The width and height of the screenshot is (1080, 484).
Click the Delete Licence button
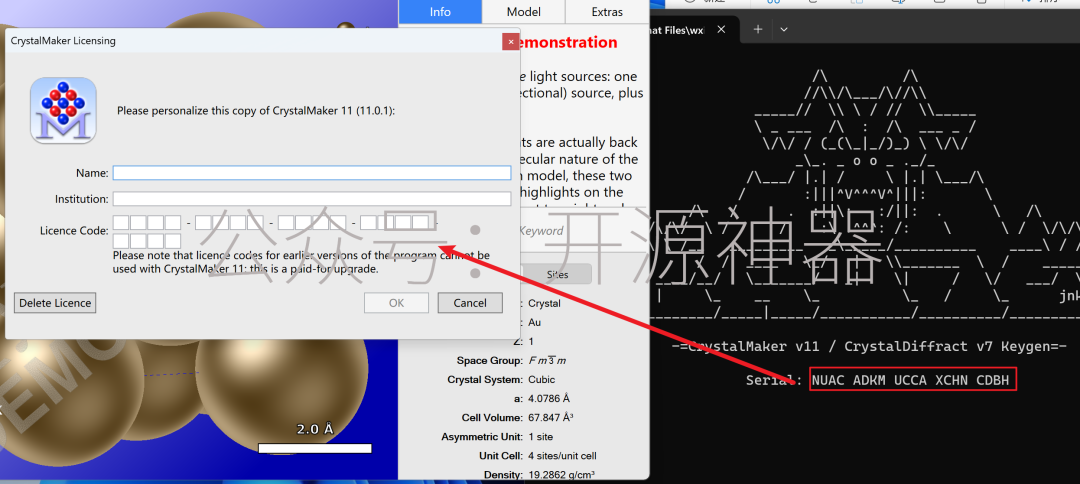coord(54,303)
